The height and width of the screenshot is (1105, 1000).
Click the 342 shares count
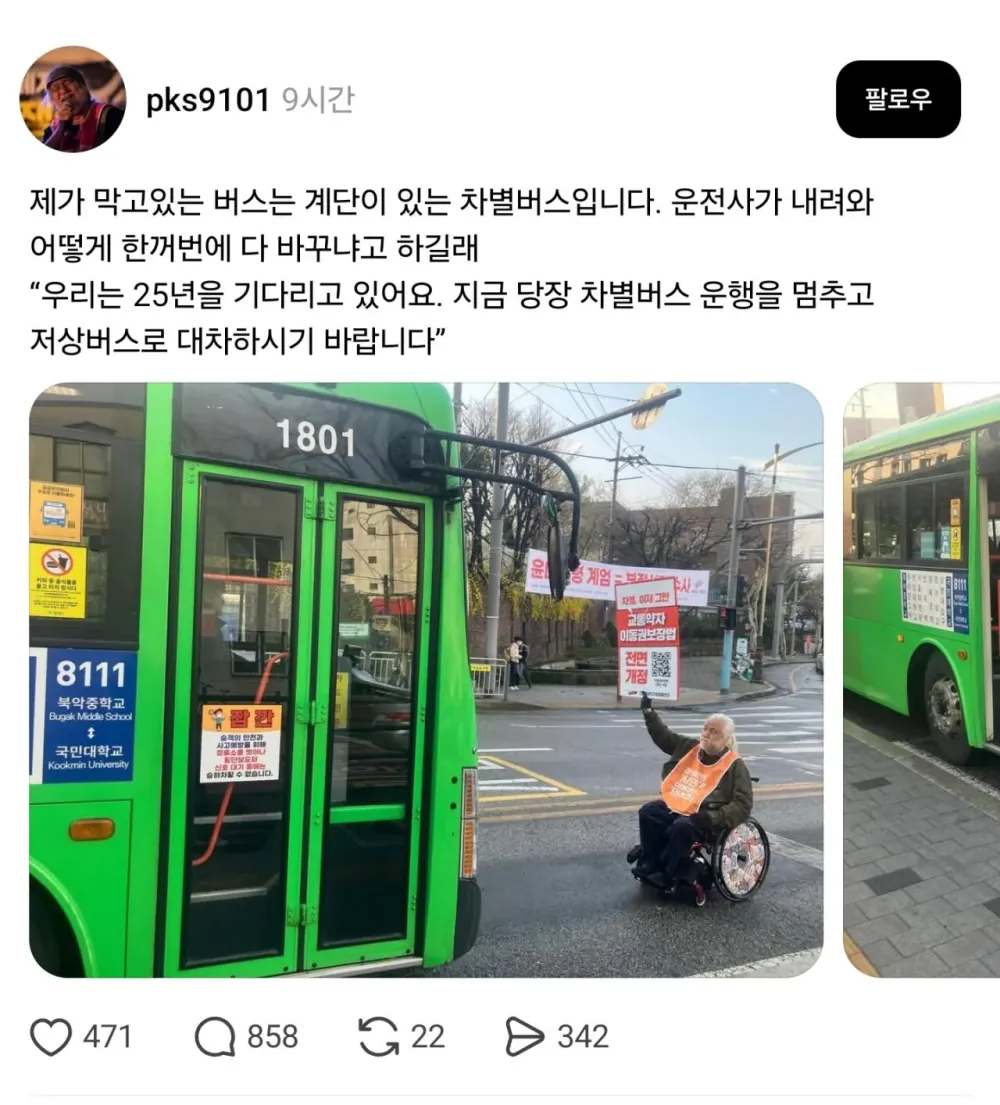[x=583, y=1037]
